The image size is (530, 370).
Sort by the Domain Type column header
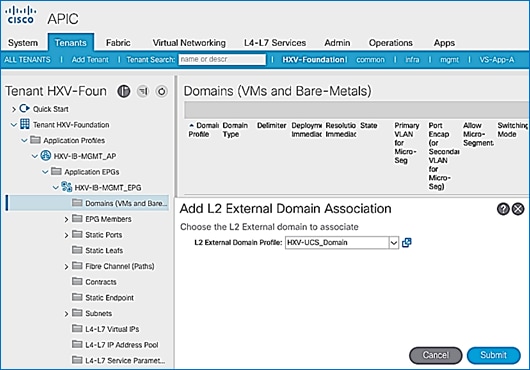point(235,130)
